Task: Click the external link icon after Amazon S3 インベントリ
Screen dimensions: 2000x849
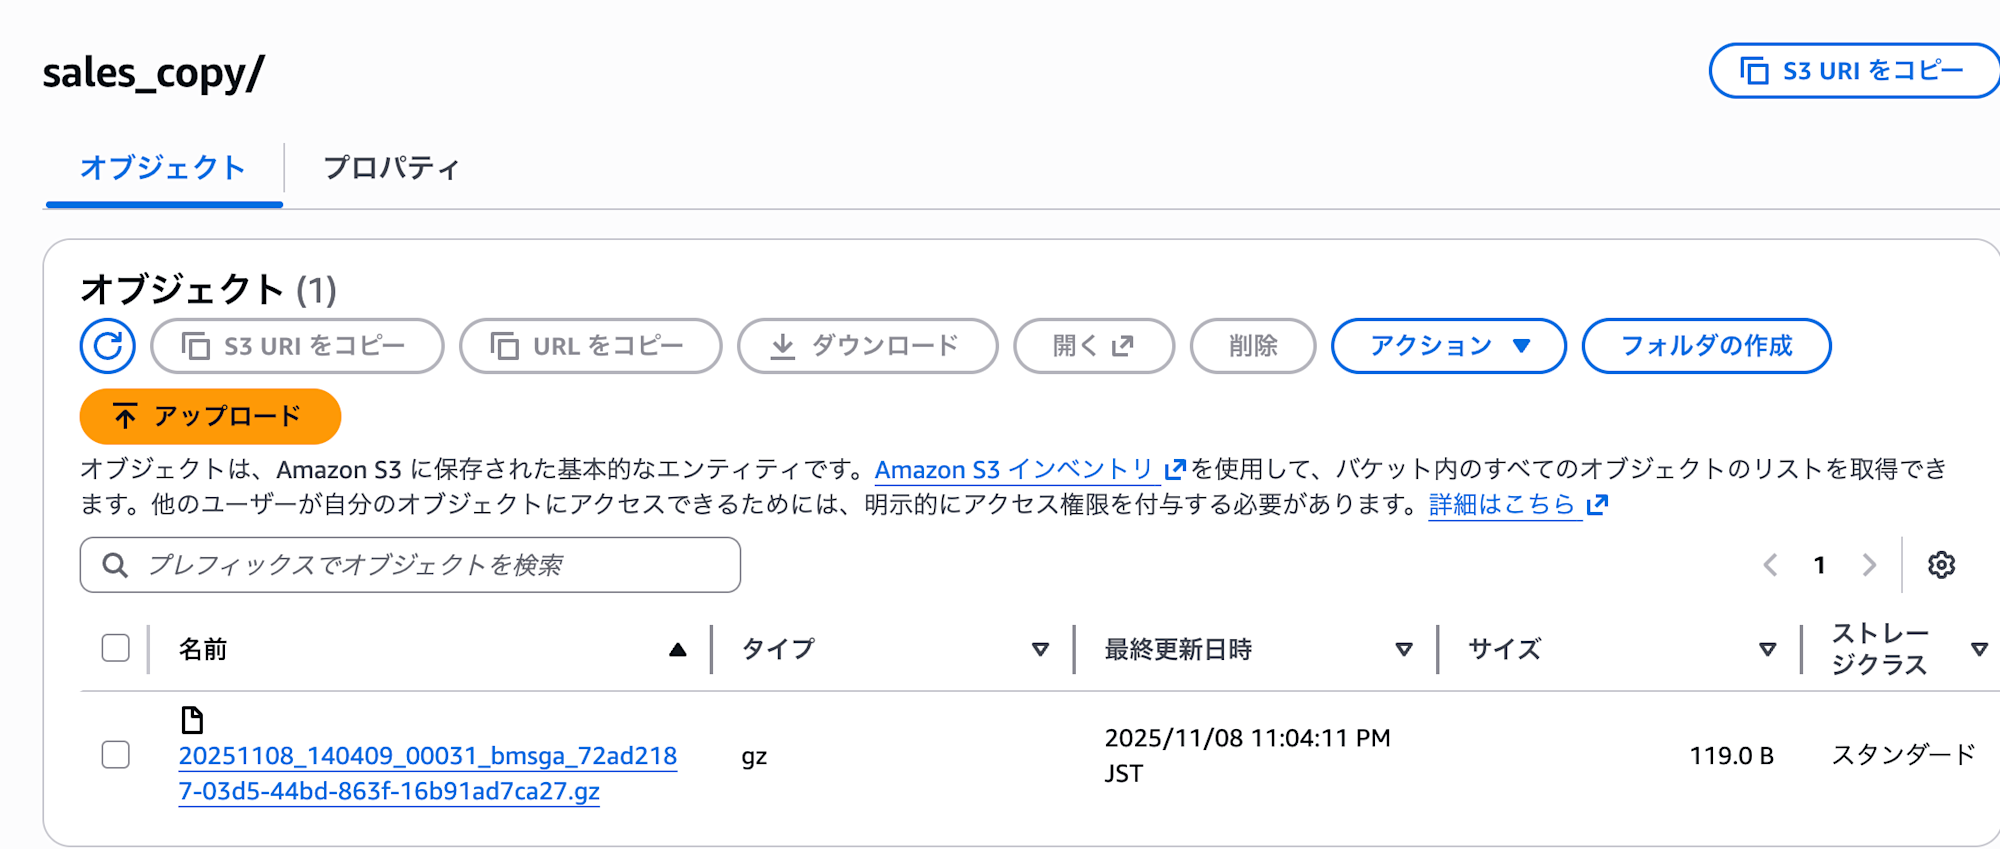Action: tap(1177, 468)
